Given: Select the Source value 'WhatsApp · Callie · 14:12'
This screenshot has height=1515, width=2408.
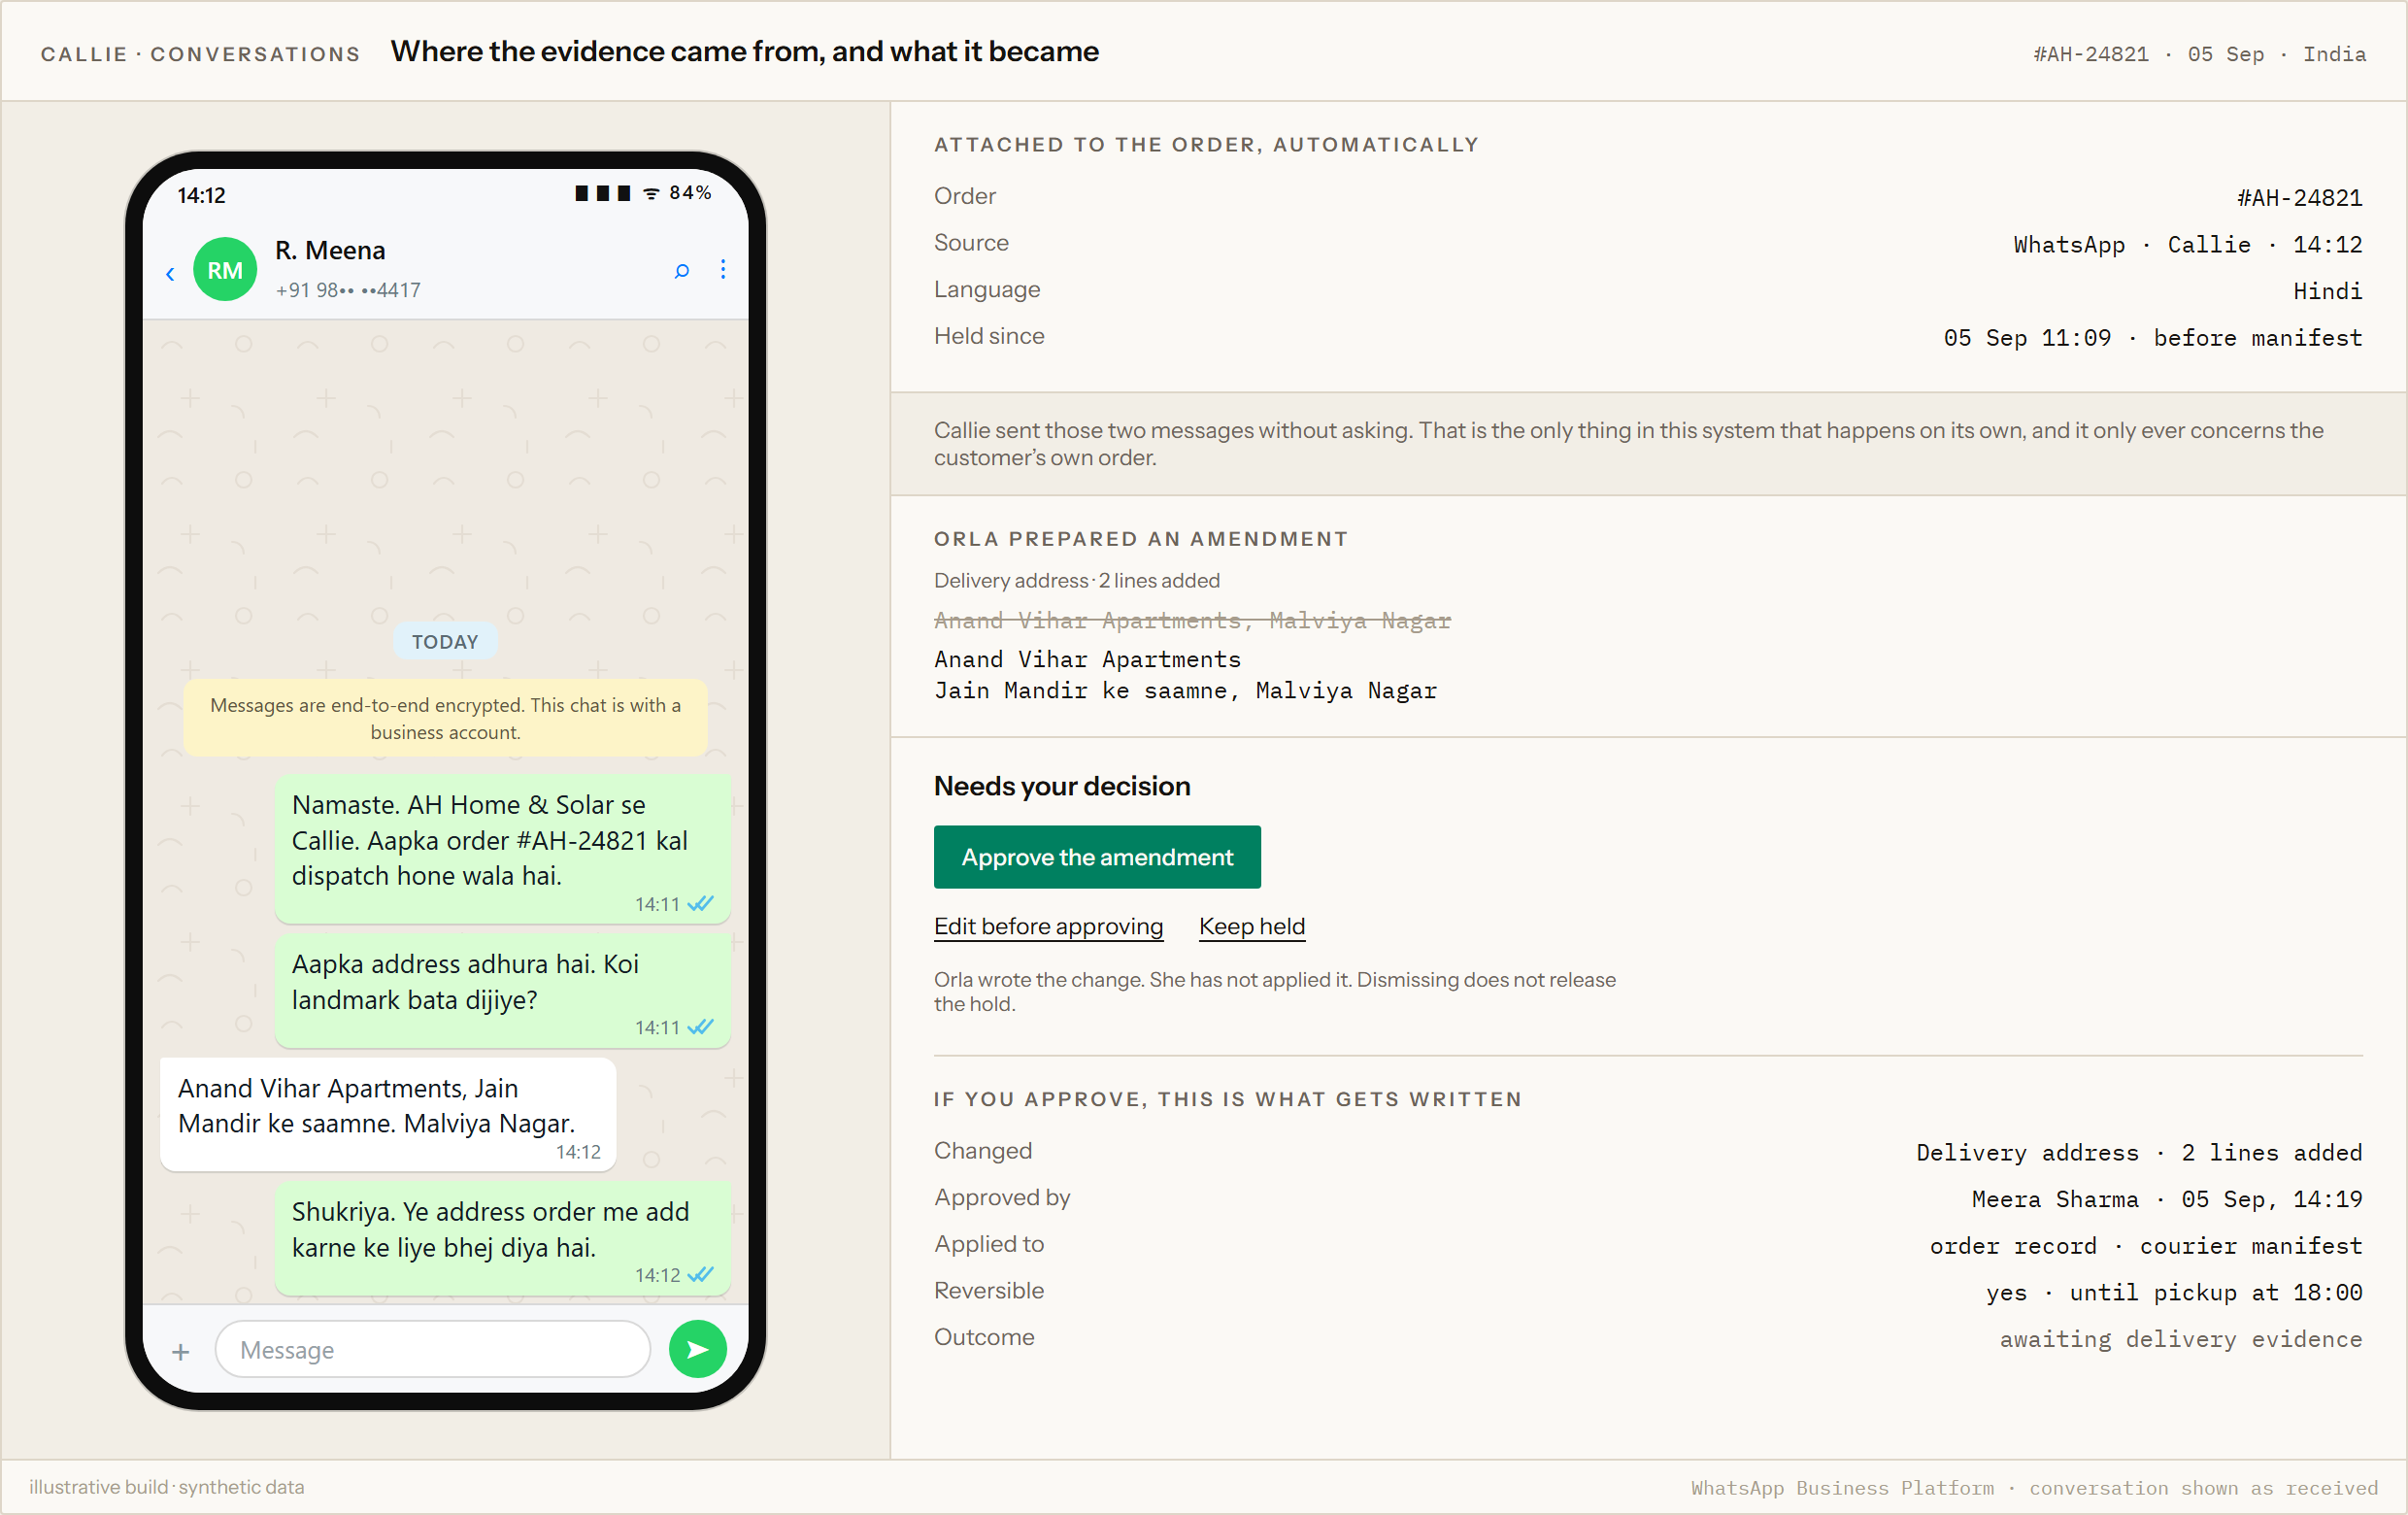Looking at the screenshot, I should click(2187, 245).
